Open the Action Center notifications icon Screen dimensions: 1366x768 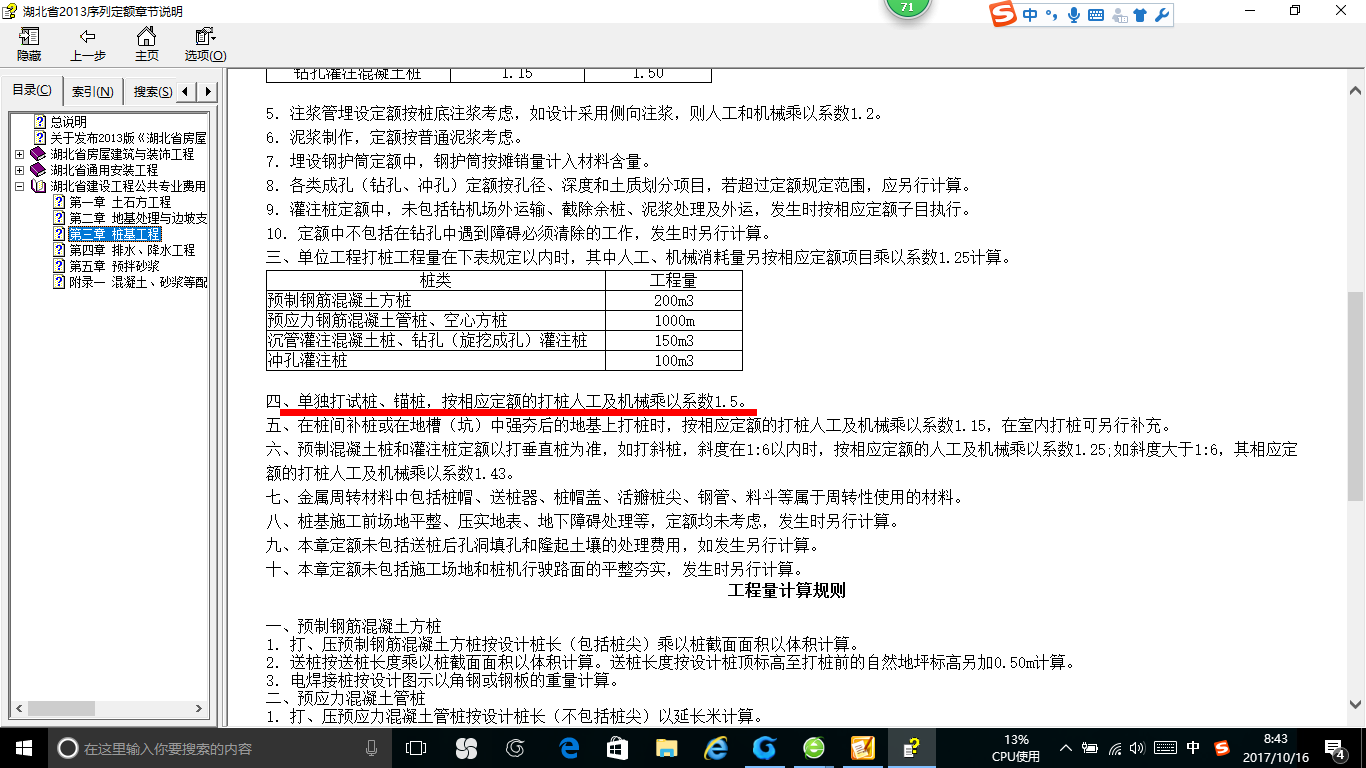[1337, 748]
